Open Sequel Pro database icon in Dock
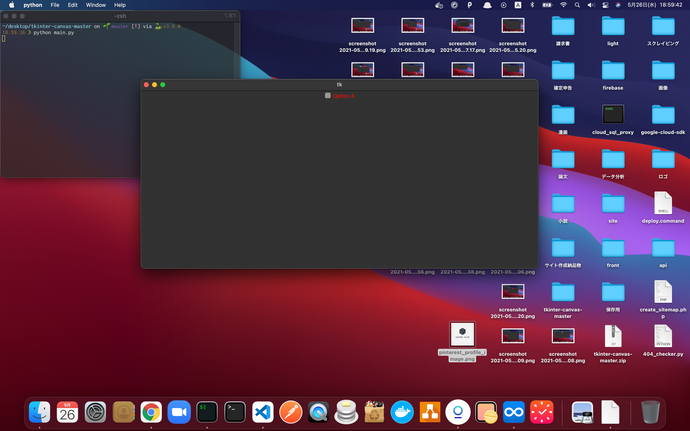 pos(346,412)
